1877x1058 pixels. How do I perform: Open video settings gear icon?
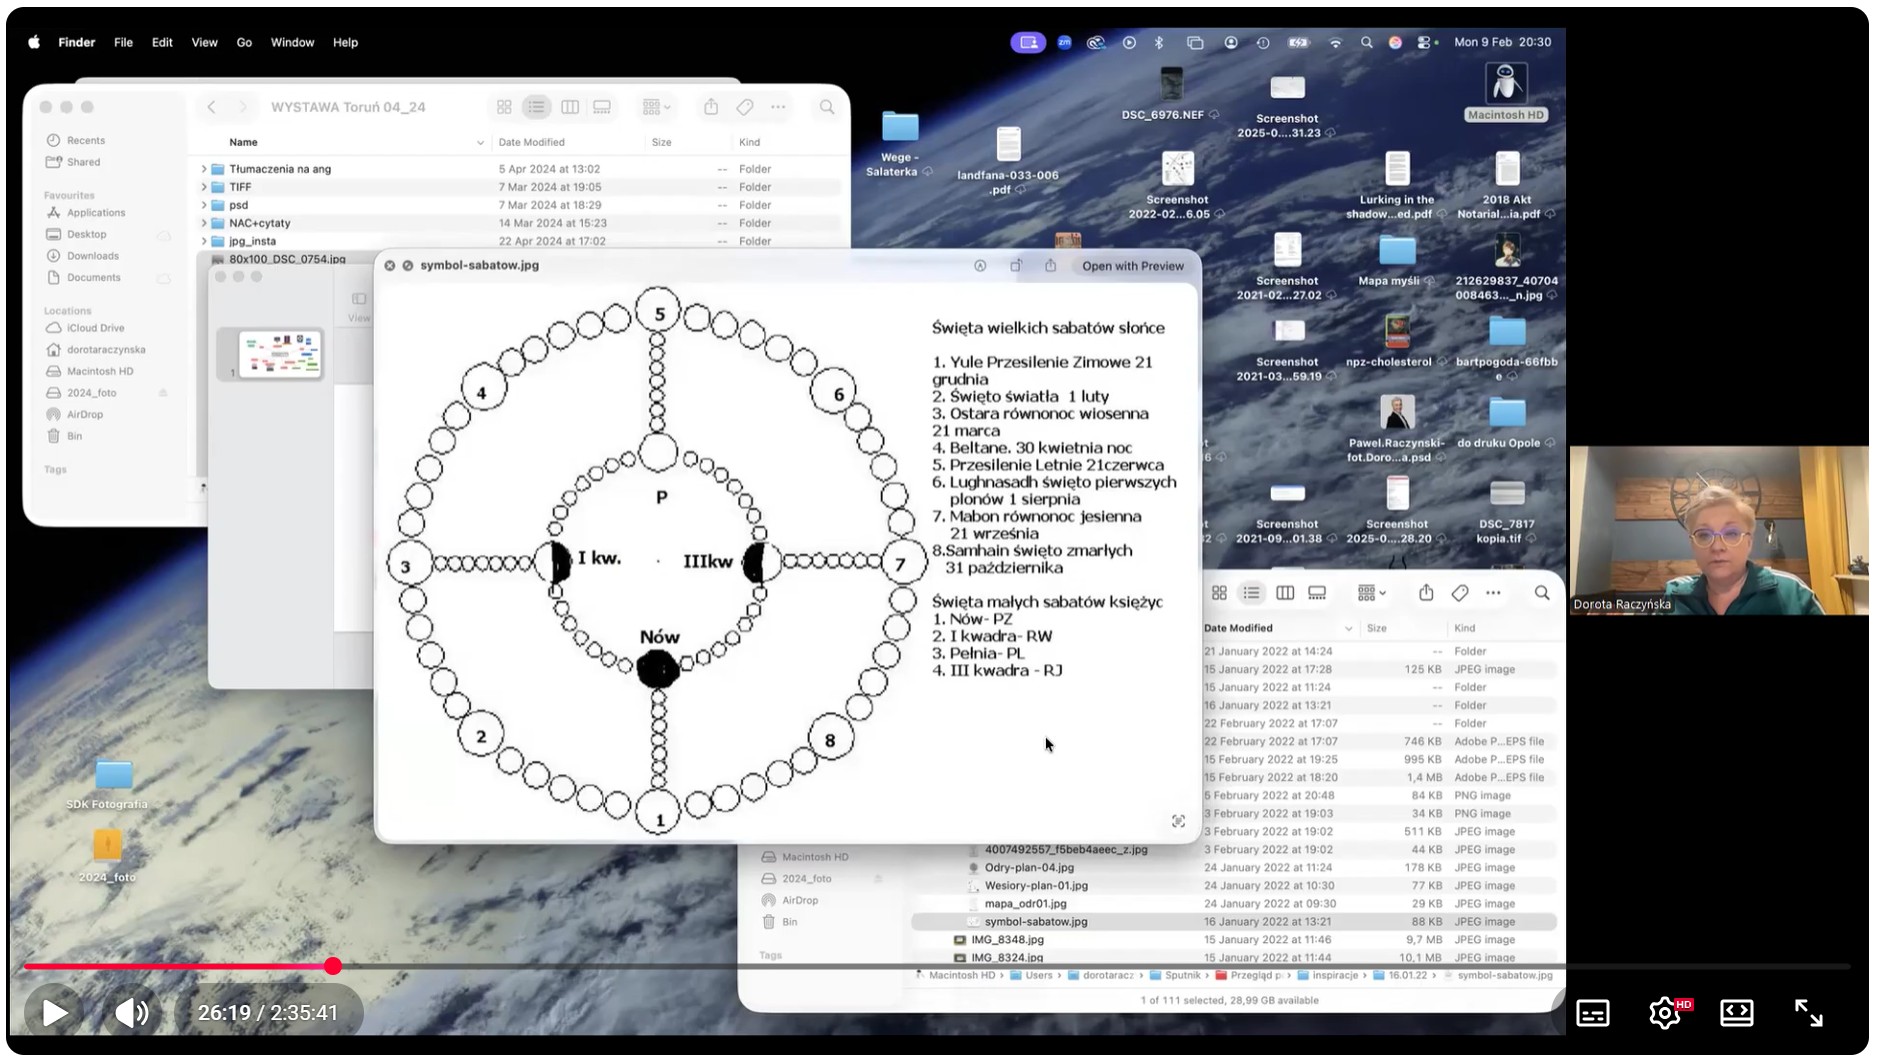click(1665, 1013)
